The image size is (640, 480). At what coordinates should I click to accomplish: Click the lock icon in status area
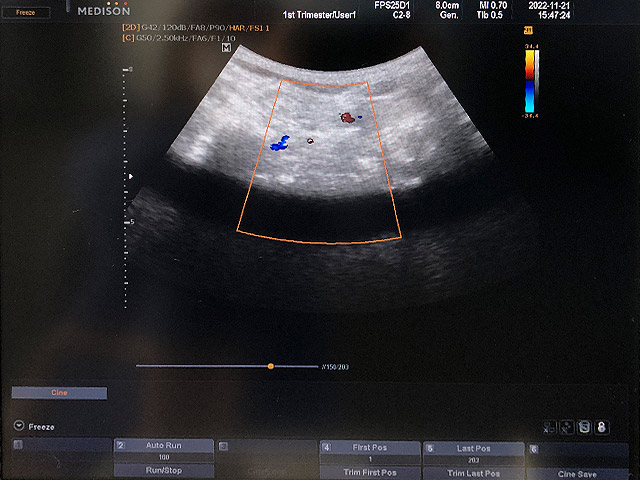(x=603, y=427)
